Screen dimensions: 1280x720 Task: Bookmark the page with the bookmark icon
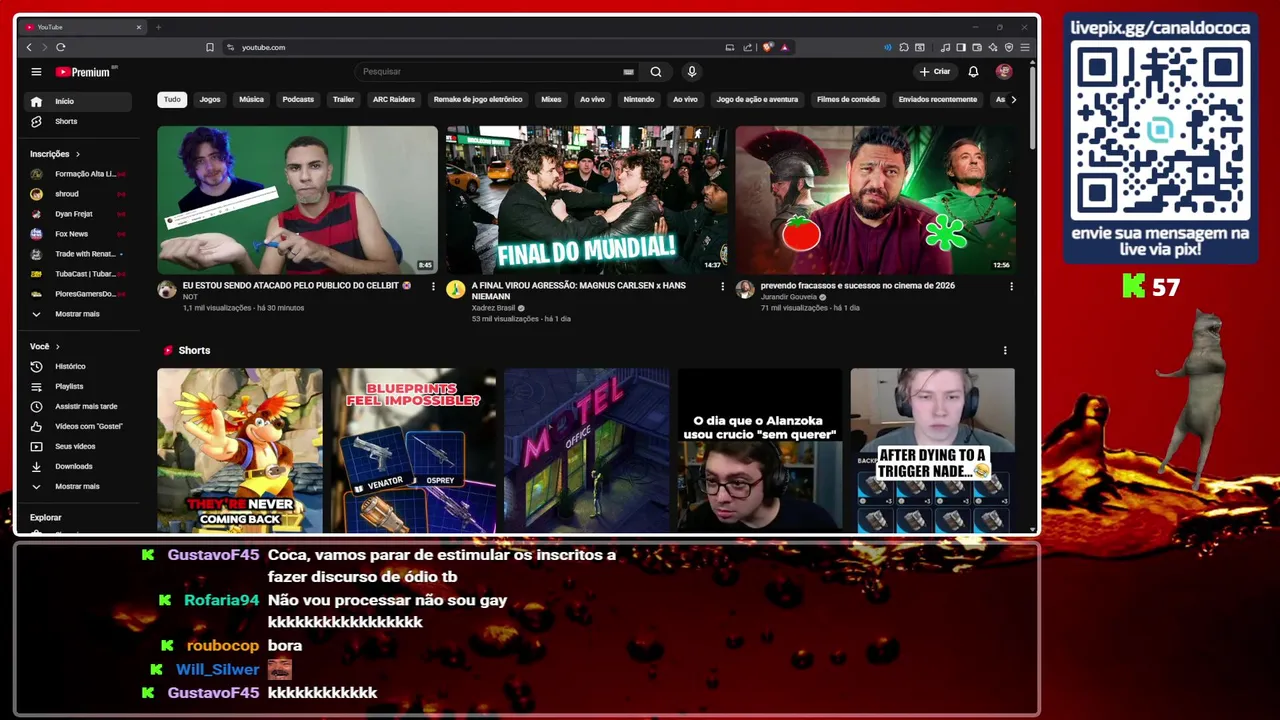210,47
